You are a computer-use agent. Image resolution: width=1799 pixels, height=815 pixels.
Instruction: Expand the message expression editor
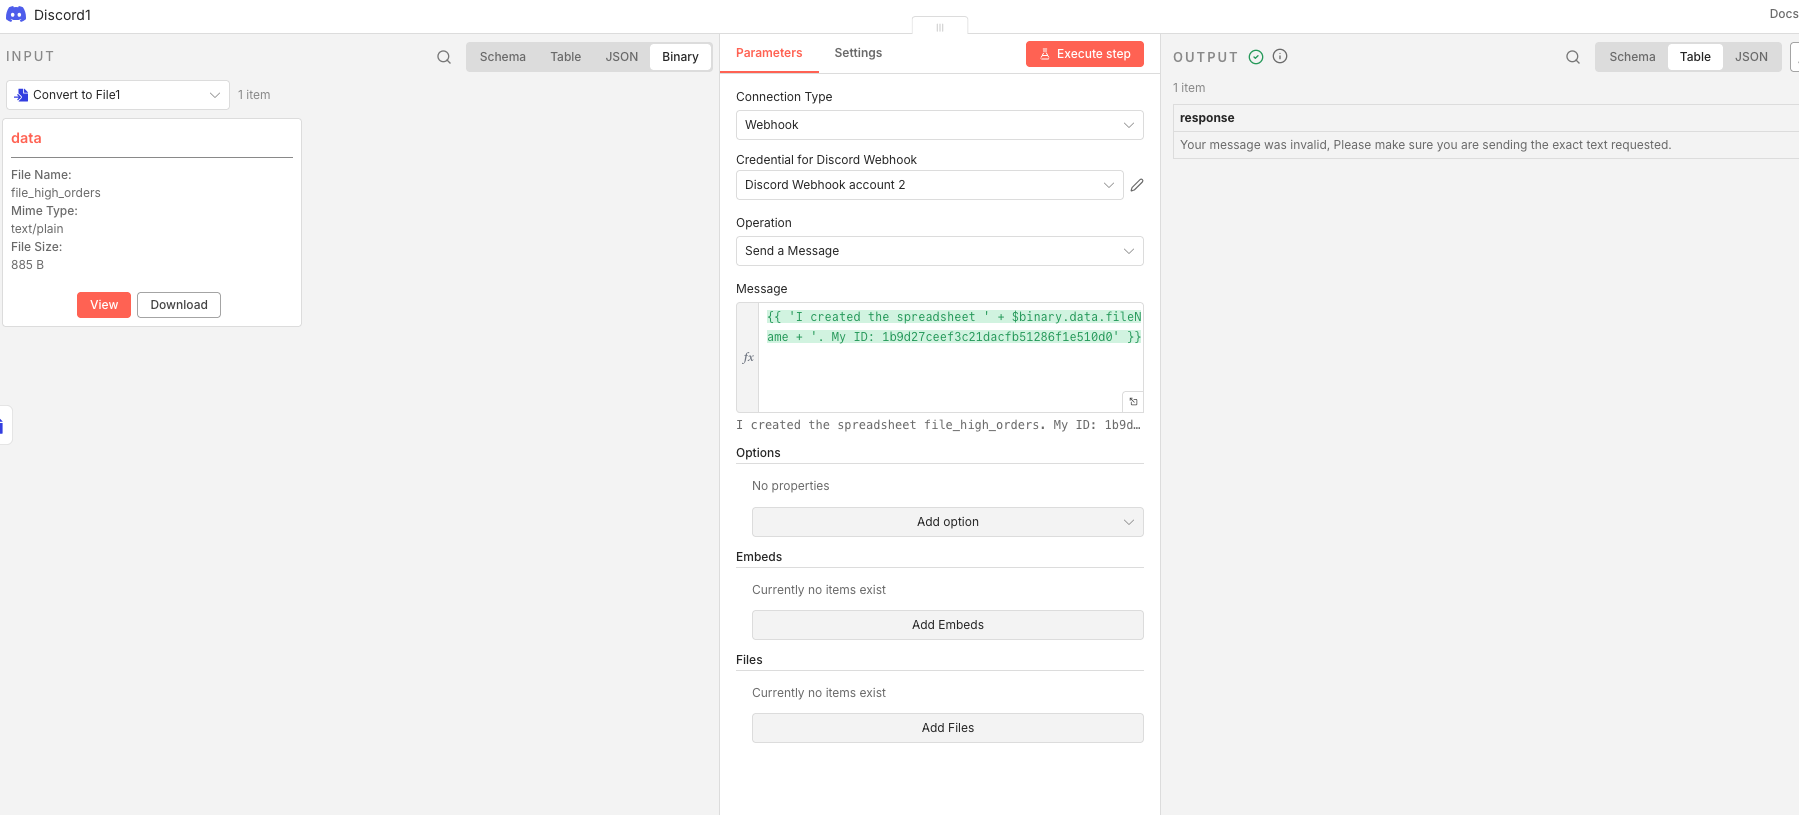coord(1133,402)
